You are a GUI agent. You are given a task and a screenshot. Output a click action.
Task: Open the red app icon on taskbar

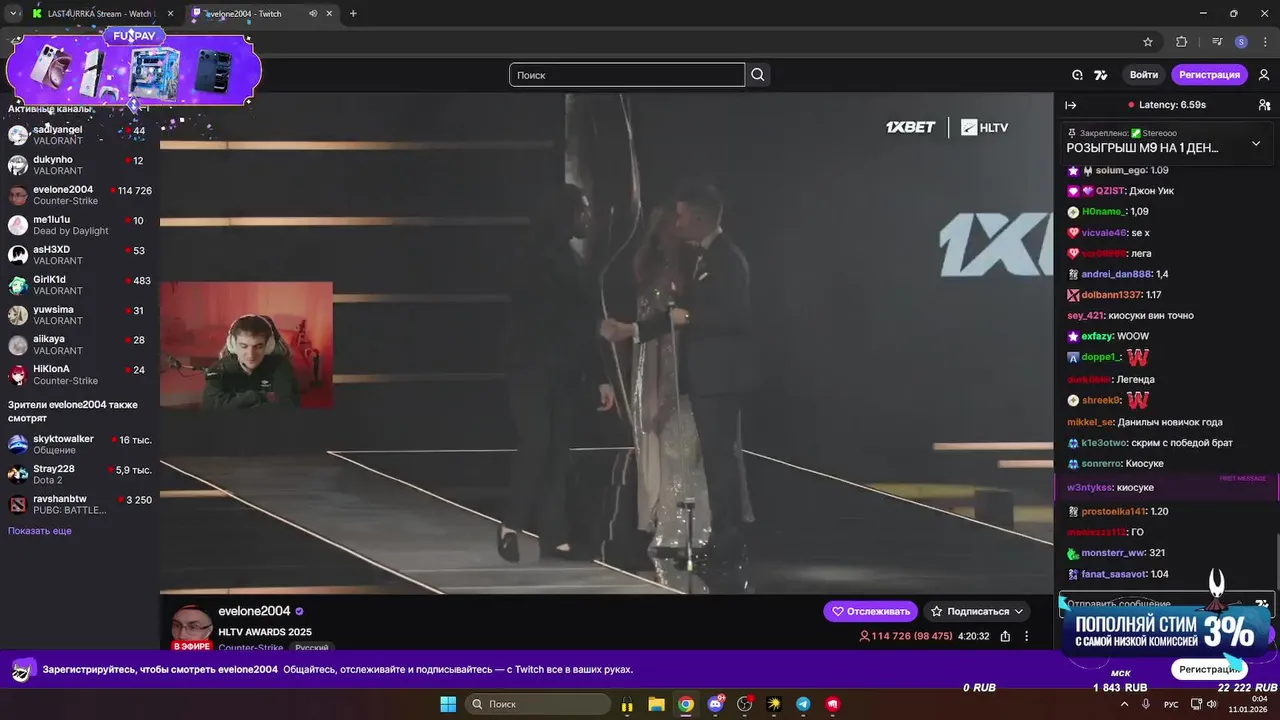tap(833, 704)
